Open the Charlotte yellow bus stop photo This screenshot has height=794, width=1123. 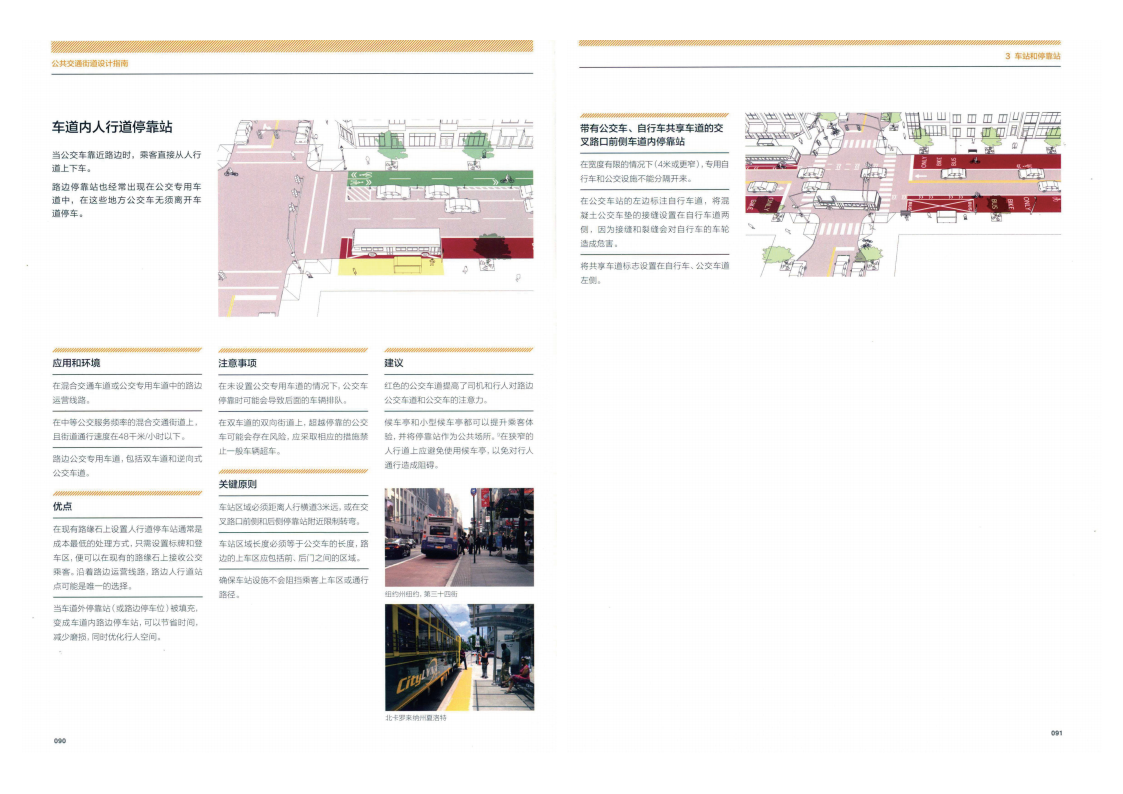click(459, 657)
